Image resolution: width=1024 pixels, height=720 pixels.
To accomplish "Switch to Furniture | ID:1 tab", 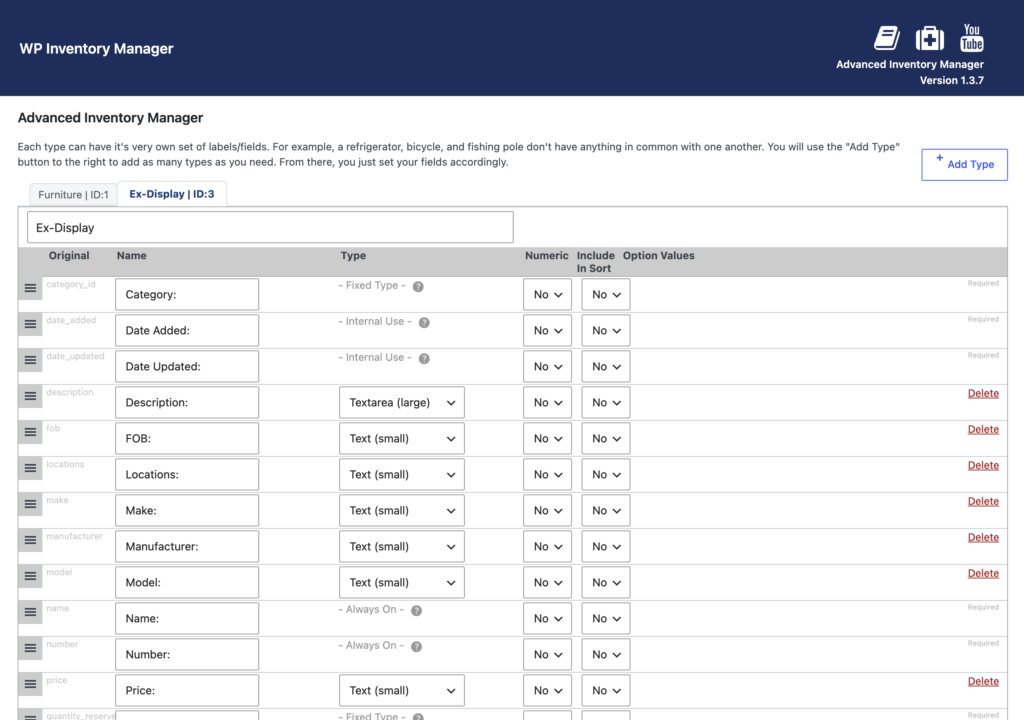I will 73,195.
